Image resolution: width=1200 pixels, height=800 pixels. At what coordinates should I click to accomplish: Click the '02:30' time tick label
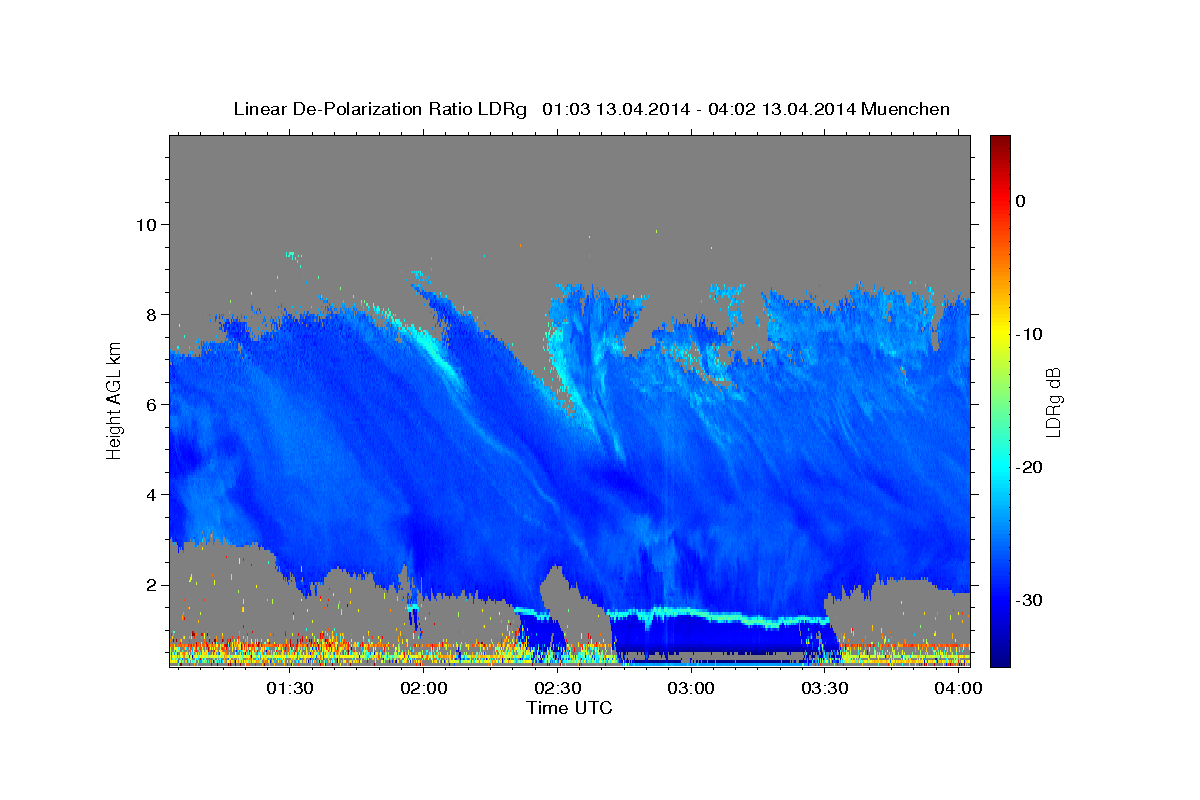[557, 688]
